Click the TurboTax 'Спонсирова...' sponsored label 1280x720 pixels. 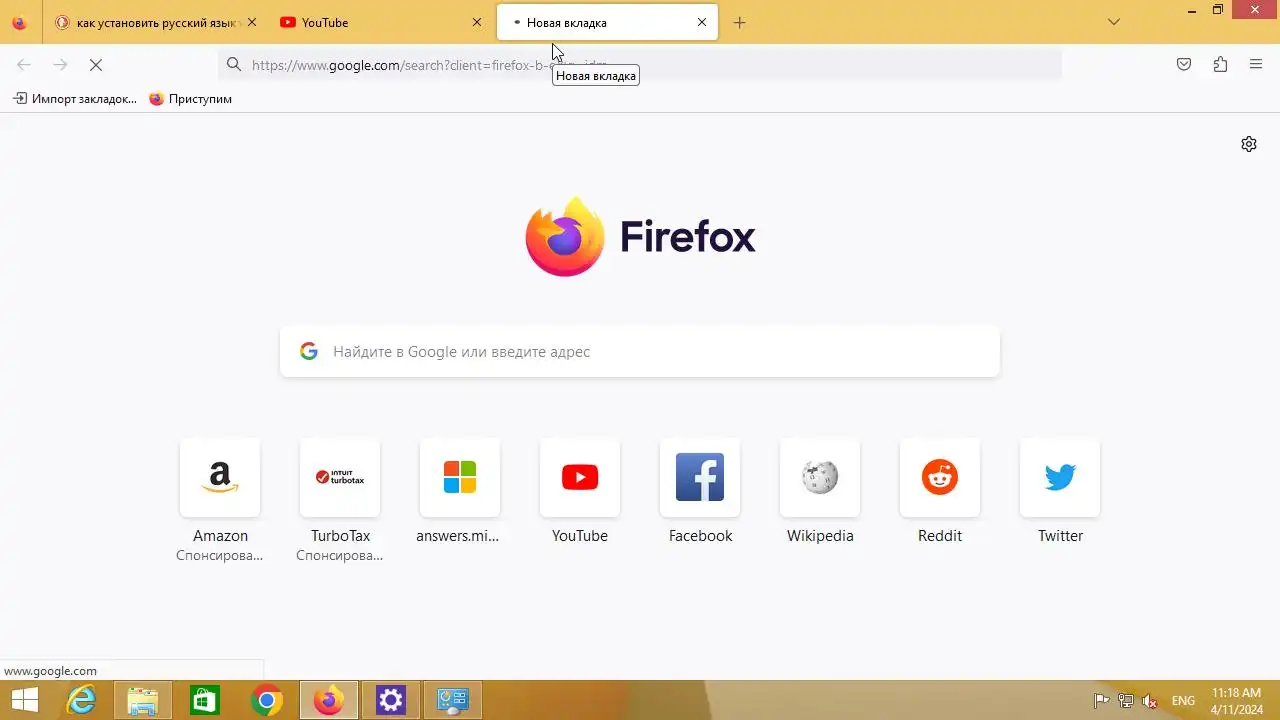[340, 556]
